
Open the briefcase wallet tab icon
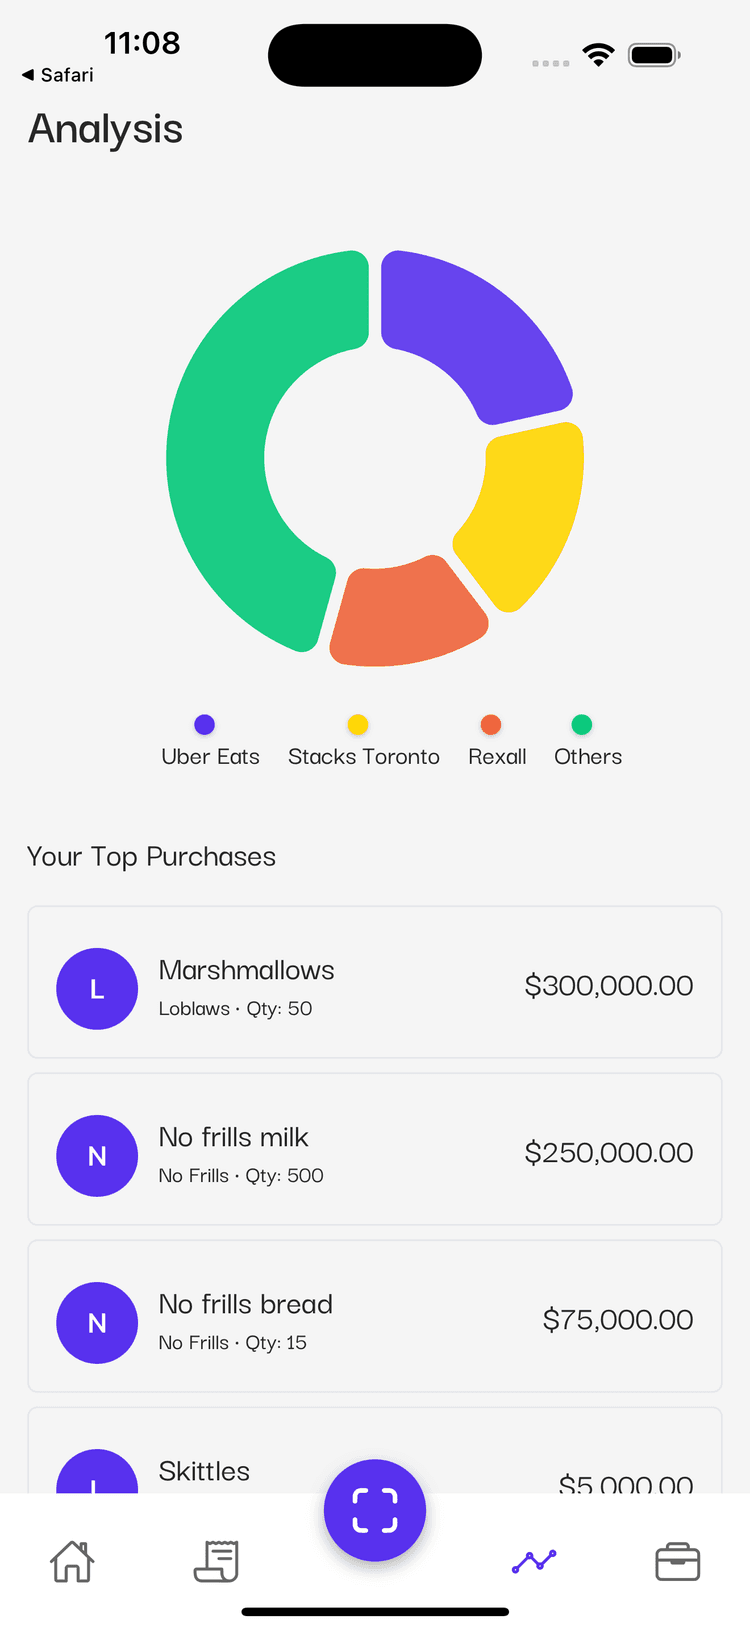(x=677, y=1561)
